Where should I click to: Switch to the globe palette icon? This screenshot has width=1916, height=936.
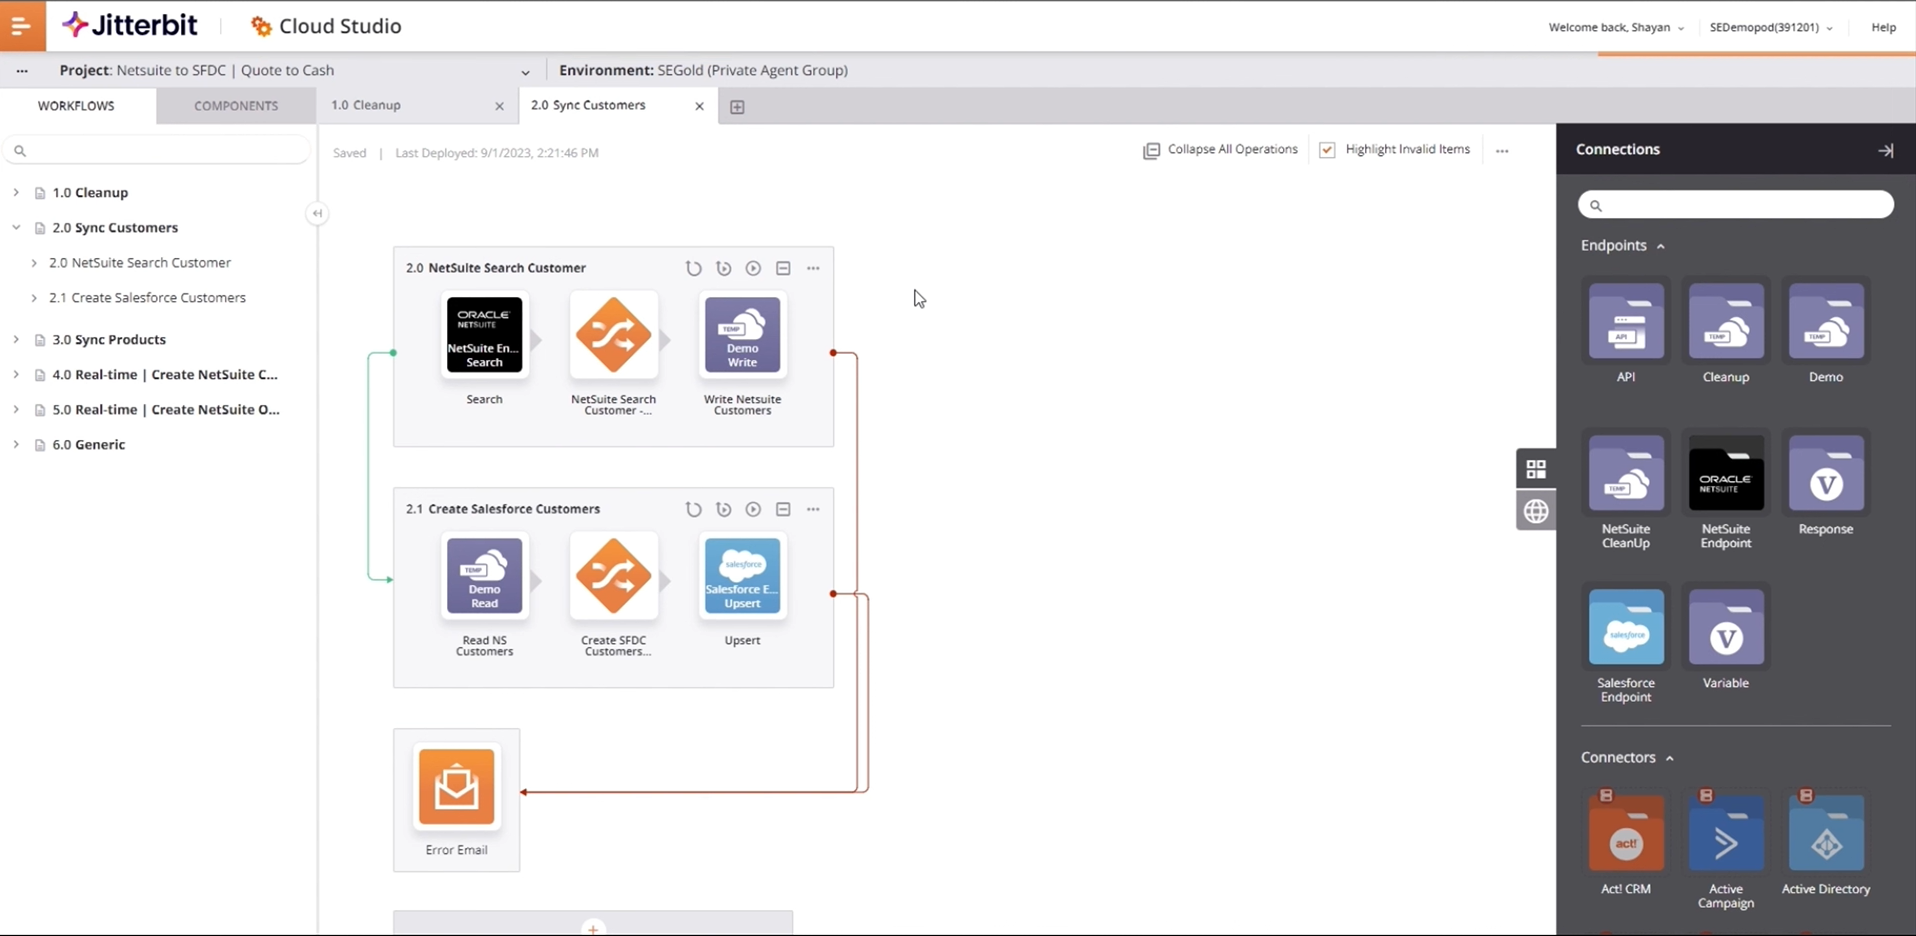pyautogui.click(x=1536, y=511)
